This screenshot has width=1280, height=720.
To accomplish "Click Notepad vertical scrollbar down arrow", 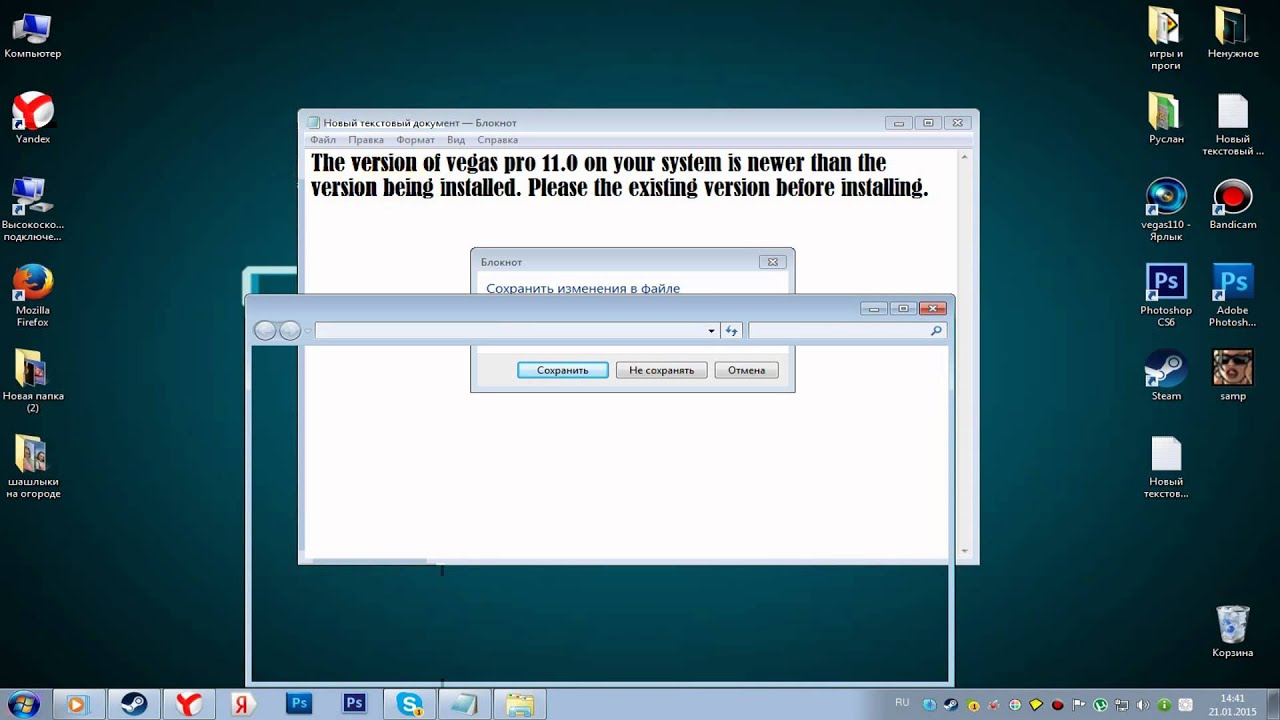I will click(964, 550).
